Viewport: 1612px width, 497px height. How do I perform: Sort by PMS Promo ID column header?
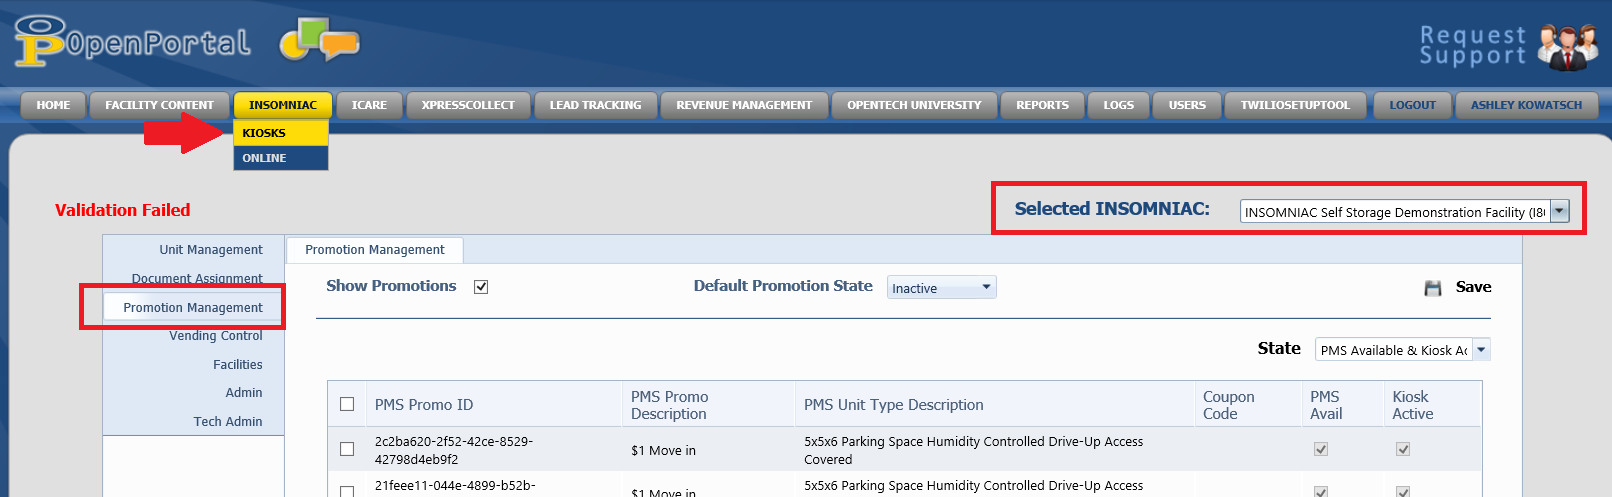(424, 405)
